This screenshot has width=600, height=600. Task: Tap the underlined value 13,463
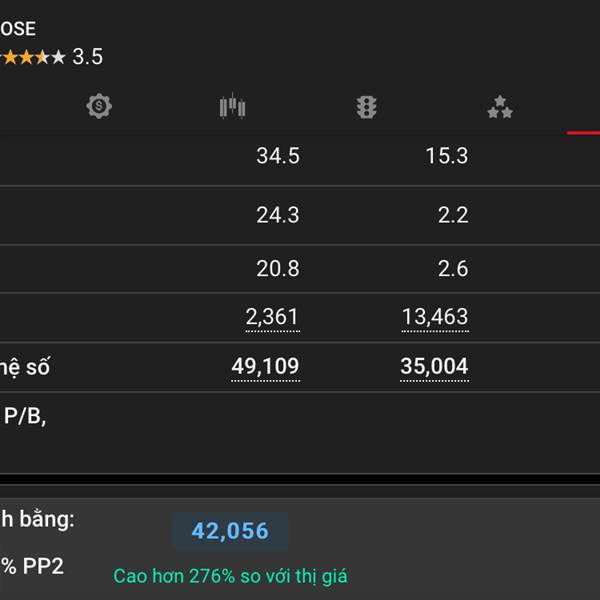tap(435, 317)
